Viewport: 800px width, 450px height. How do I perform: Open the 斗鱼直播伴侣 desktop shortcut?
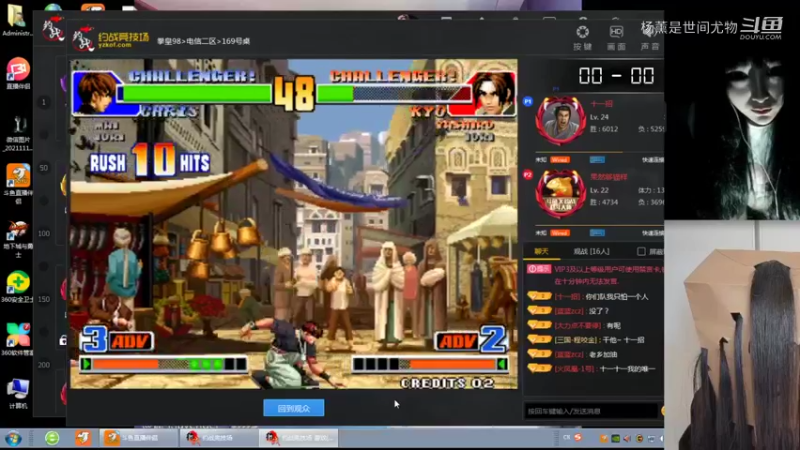(x=18, y=184)
